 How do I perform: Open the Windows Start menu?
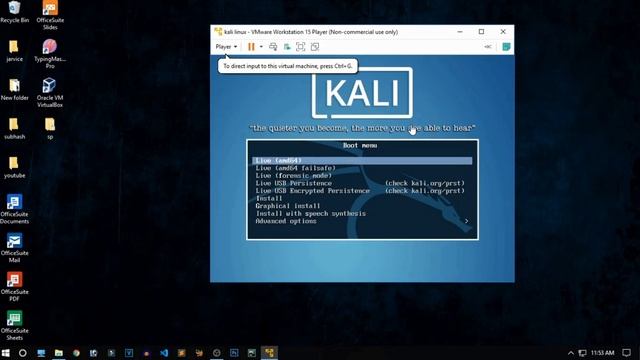click(x=6, y=353)
